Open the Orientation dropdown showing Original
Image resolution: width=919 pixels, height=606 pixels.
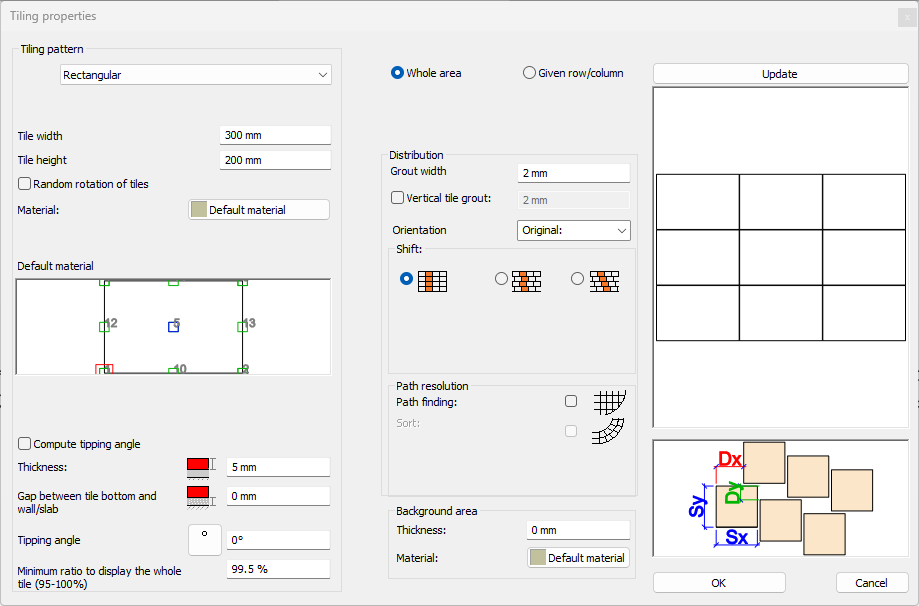[x=573, y=230]
